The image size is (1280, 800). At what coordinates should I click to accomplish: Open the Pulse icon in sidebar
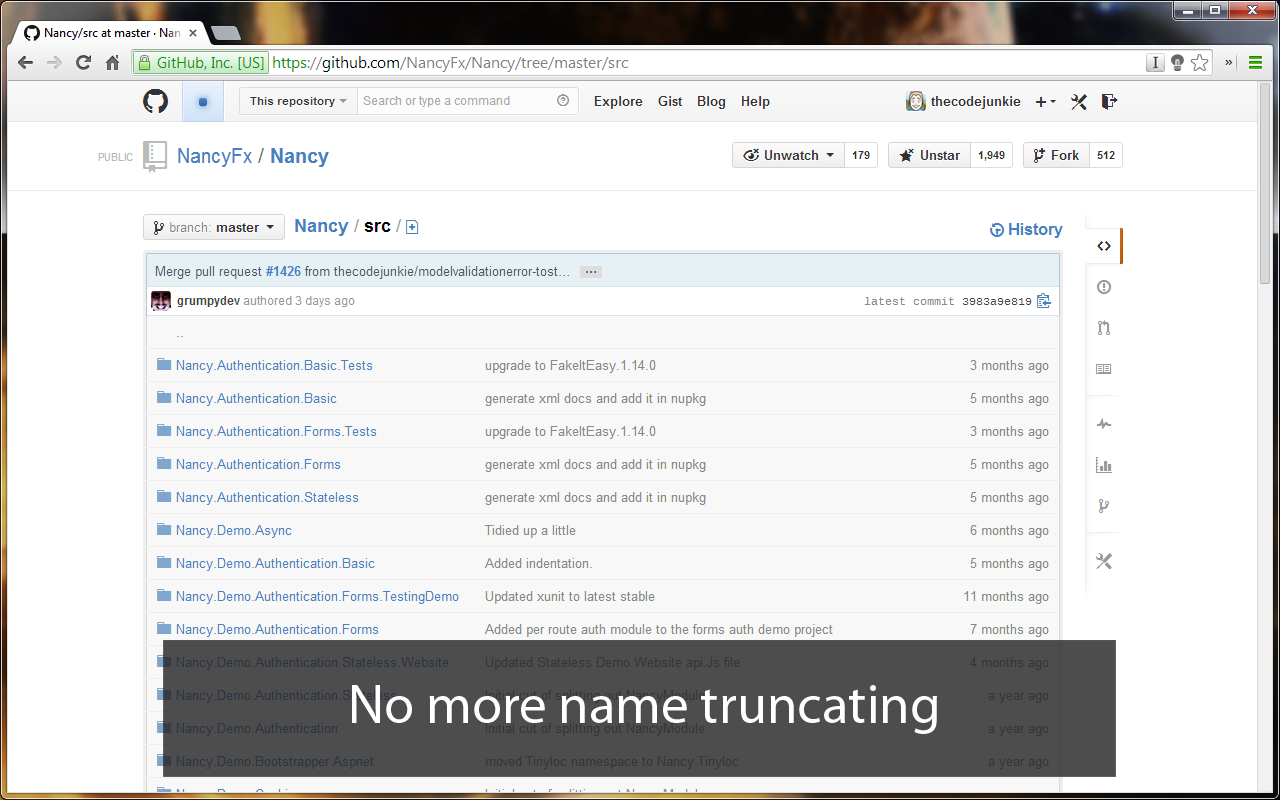(x=1104, y=424)
